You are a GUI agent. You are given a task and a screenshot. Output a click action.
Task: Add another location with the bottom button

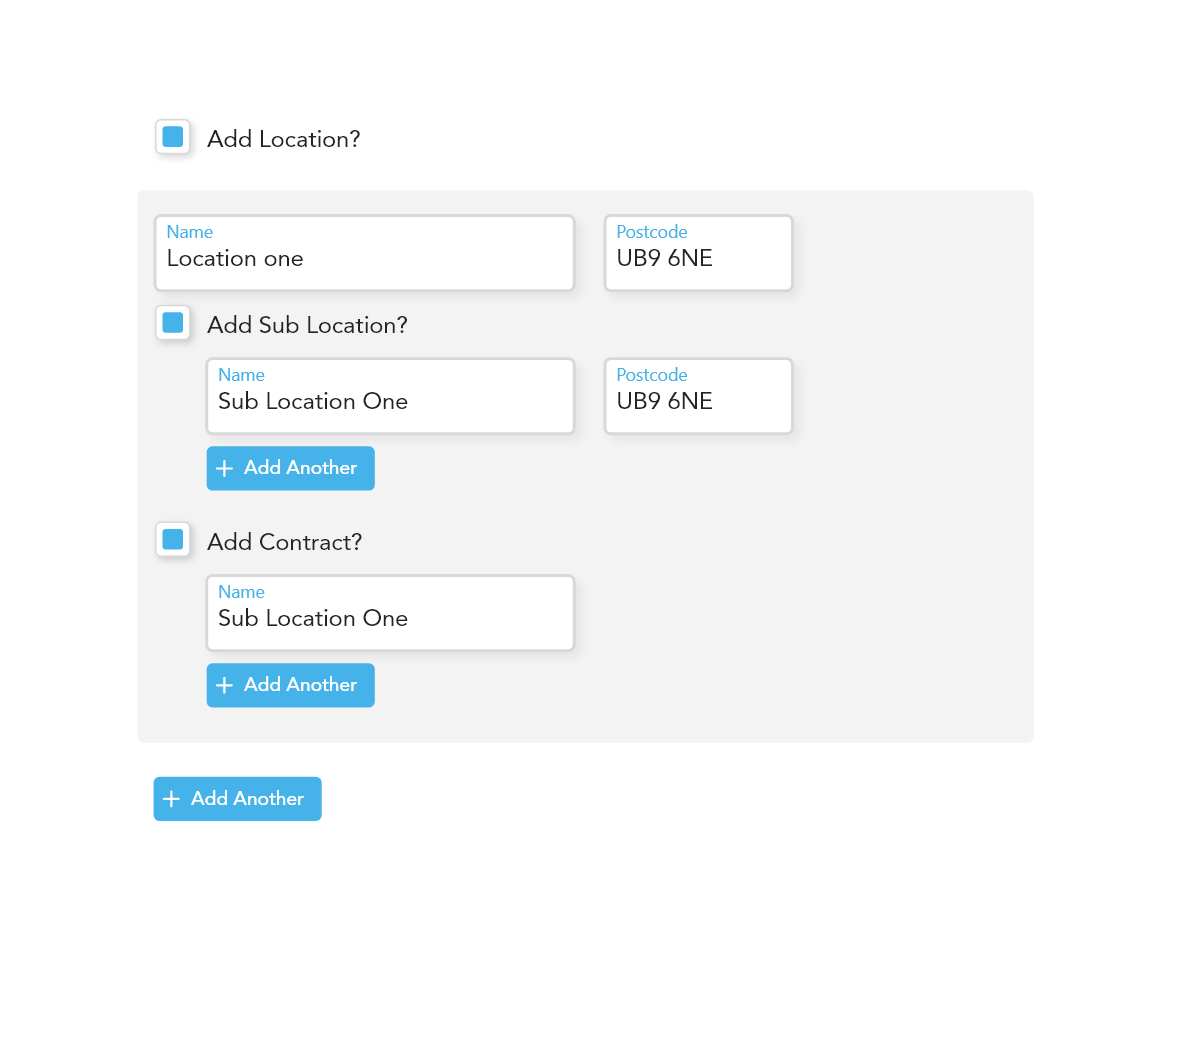click(x=237, y=799)
